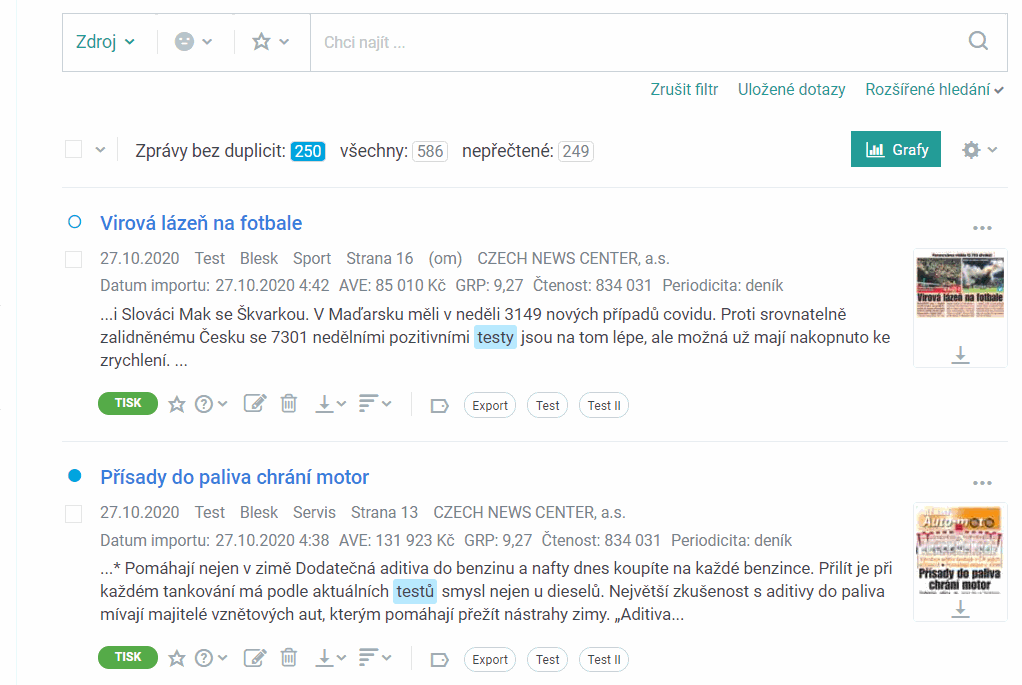The height and width of the screenshot is (685, 1022).
Task: Click tag icon on Přísady do paliva article
Action: click(x=440, y=660)
